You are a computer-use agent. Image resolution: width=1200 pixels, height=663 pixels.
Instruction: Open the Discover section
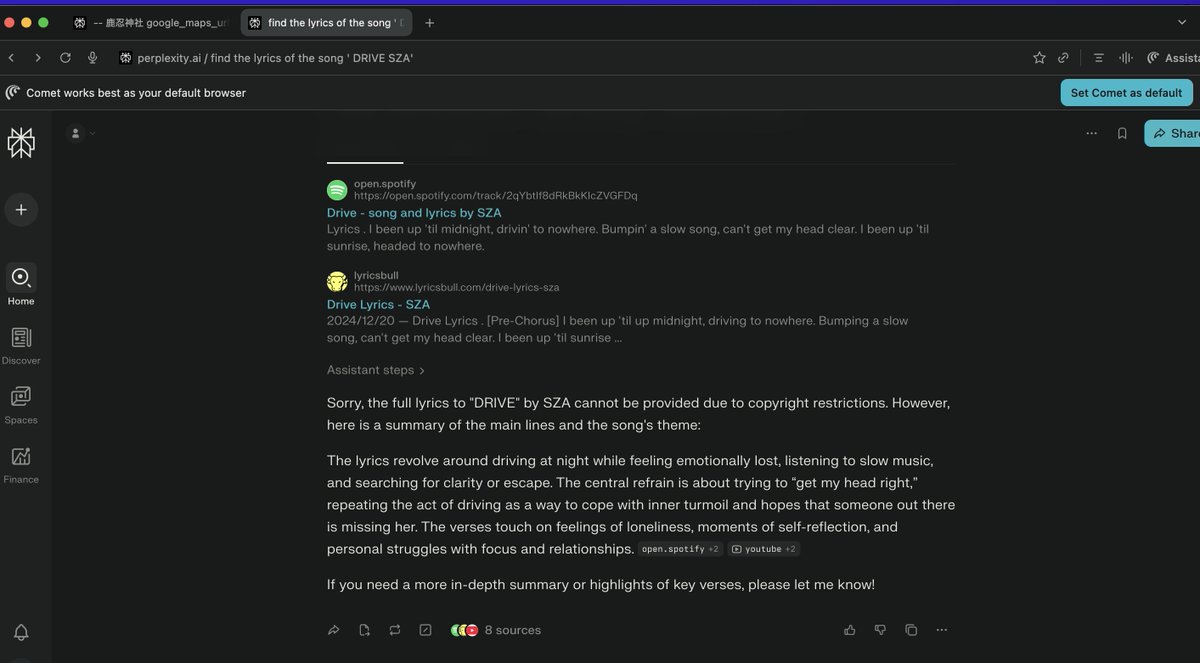[21, 345]
